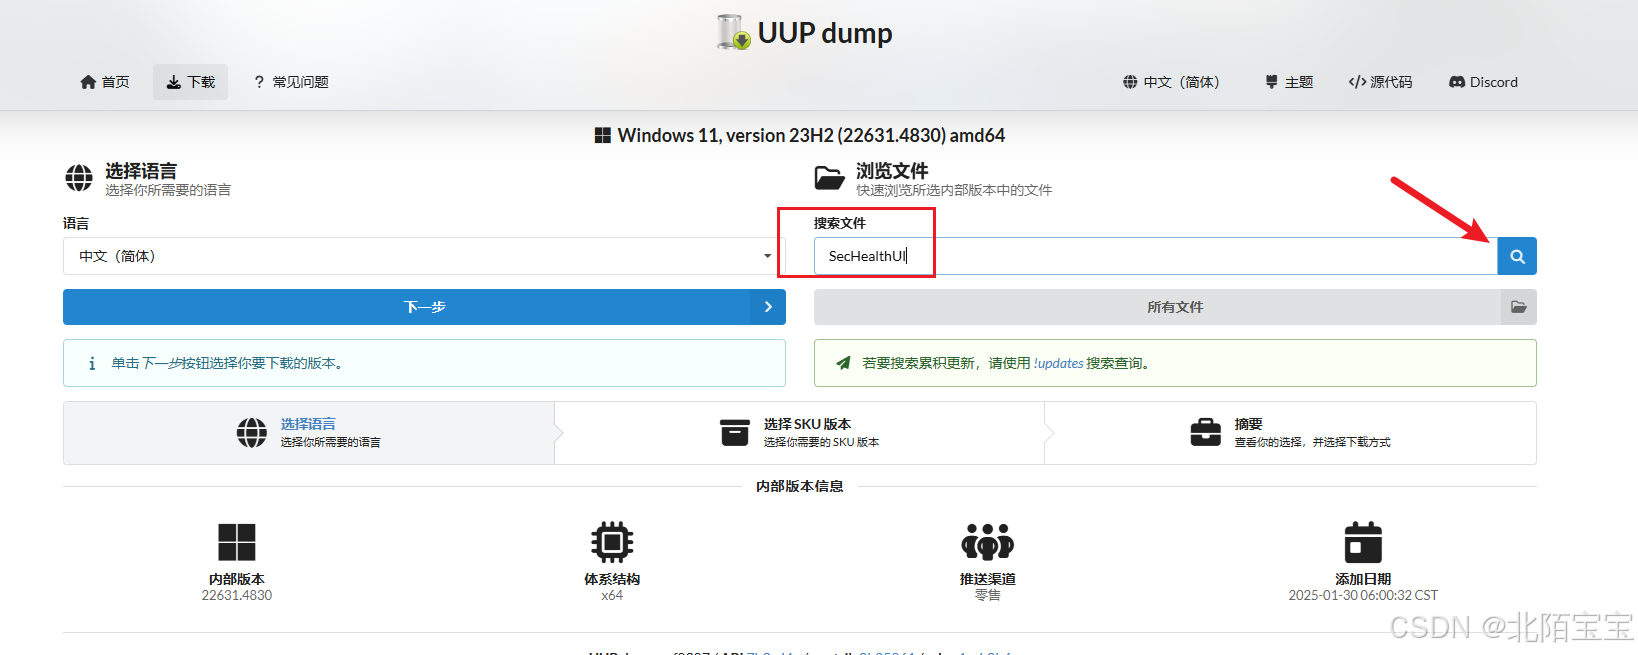Open the Discord link
The width and height of the screenshot is (1638, 655).
pos(1483,82)
